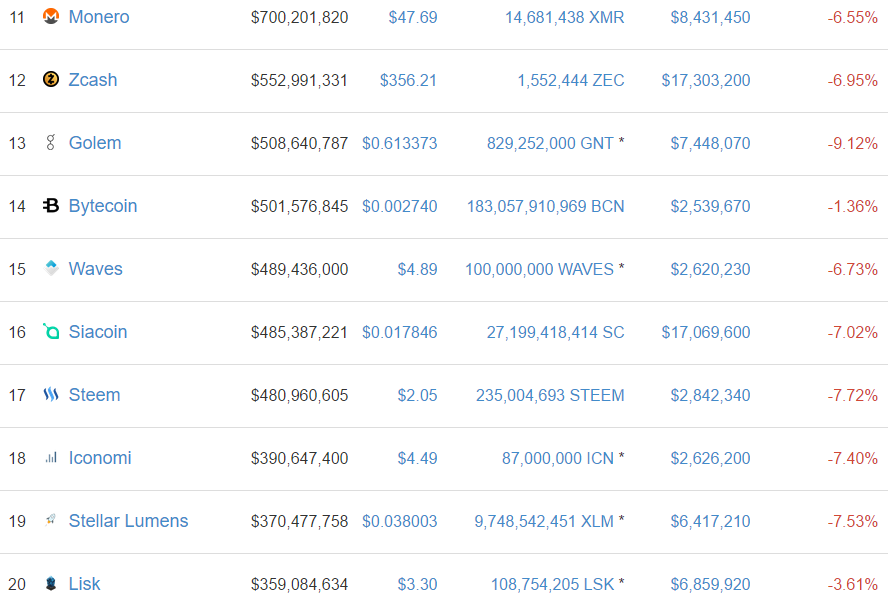
Task: Click the Monero coin logo icon
Action: pos(51,16)
